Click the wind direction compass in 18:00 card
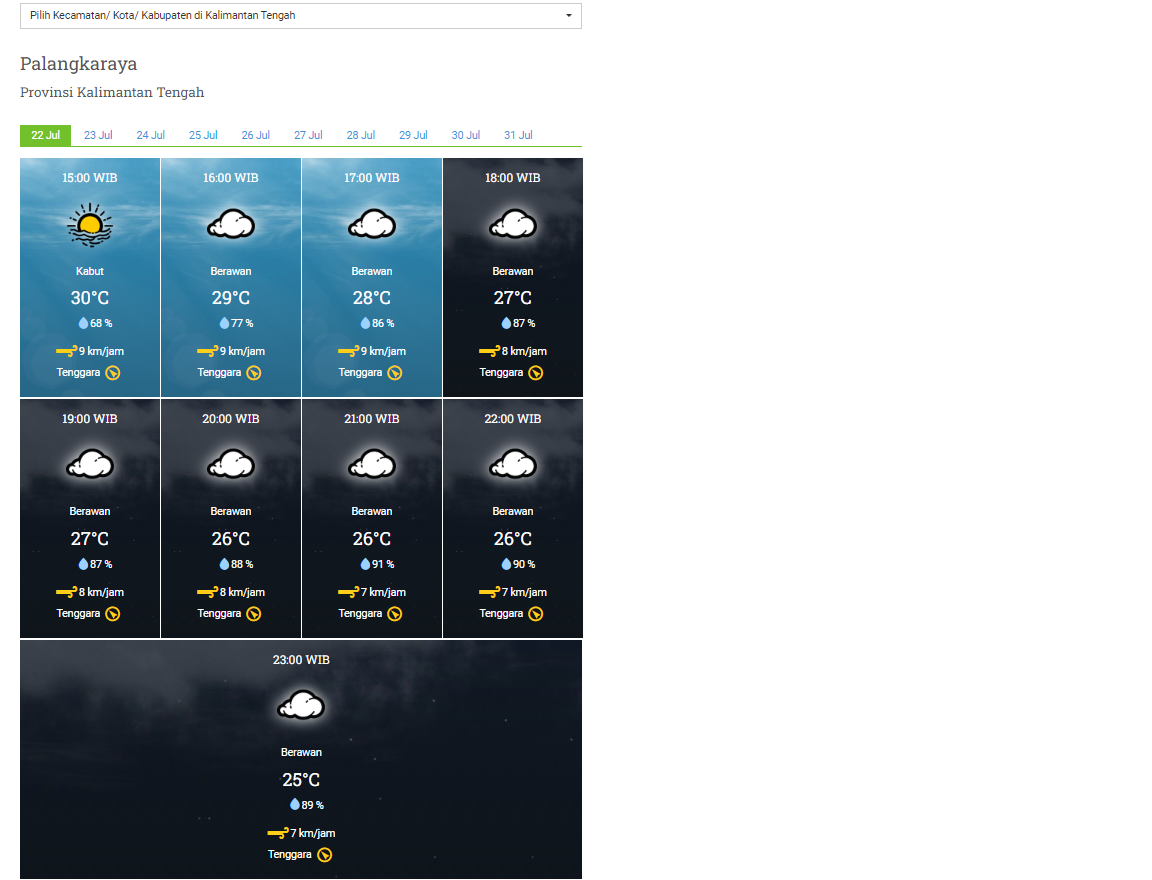This screenshot has height=880, width=1152. coord(536,373)
